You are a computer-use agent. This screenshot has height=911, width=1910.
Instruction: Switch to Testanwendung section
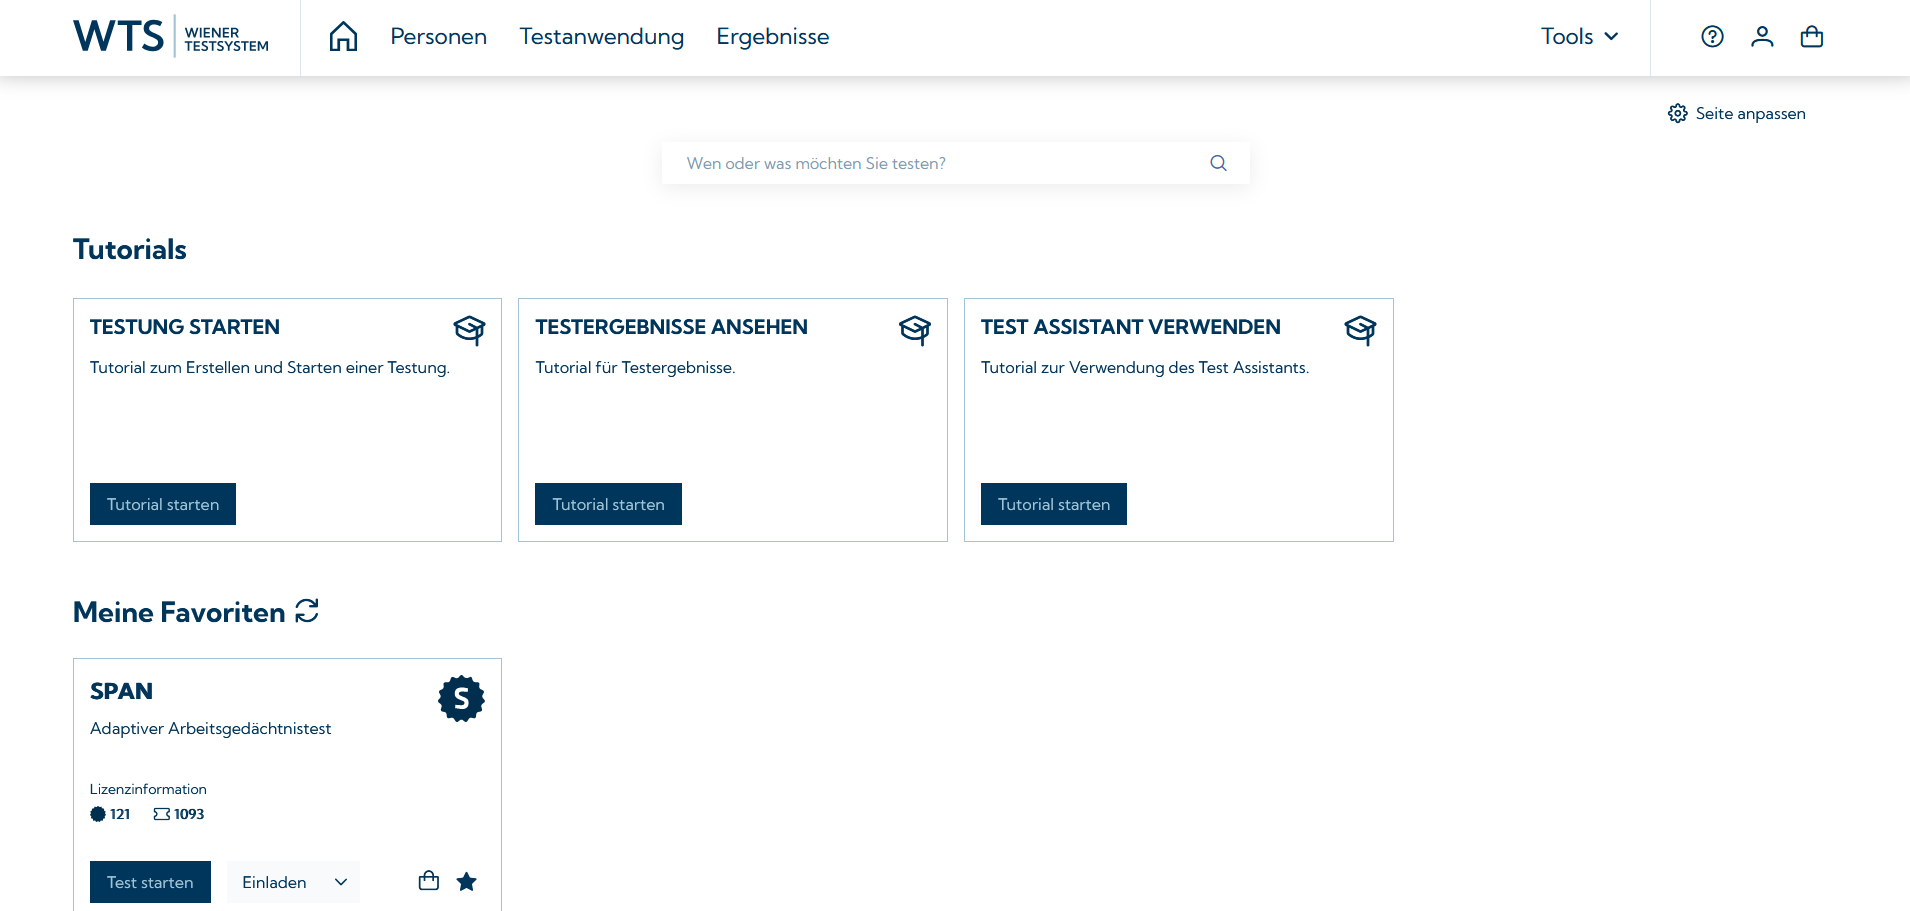click(x=601, y=37)
